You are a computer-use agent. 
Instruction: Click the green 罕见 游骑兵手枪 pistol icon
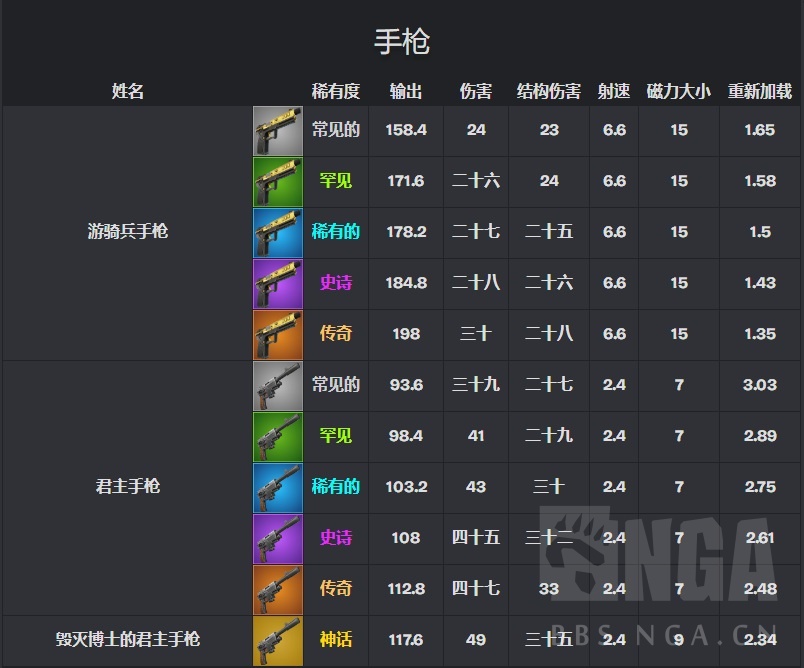pos(278,182)
